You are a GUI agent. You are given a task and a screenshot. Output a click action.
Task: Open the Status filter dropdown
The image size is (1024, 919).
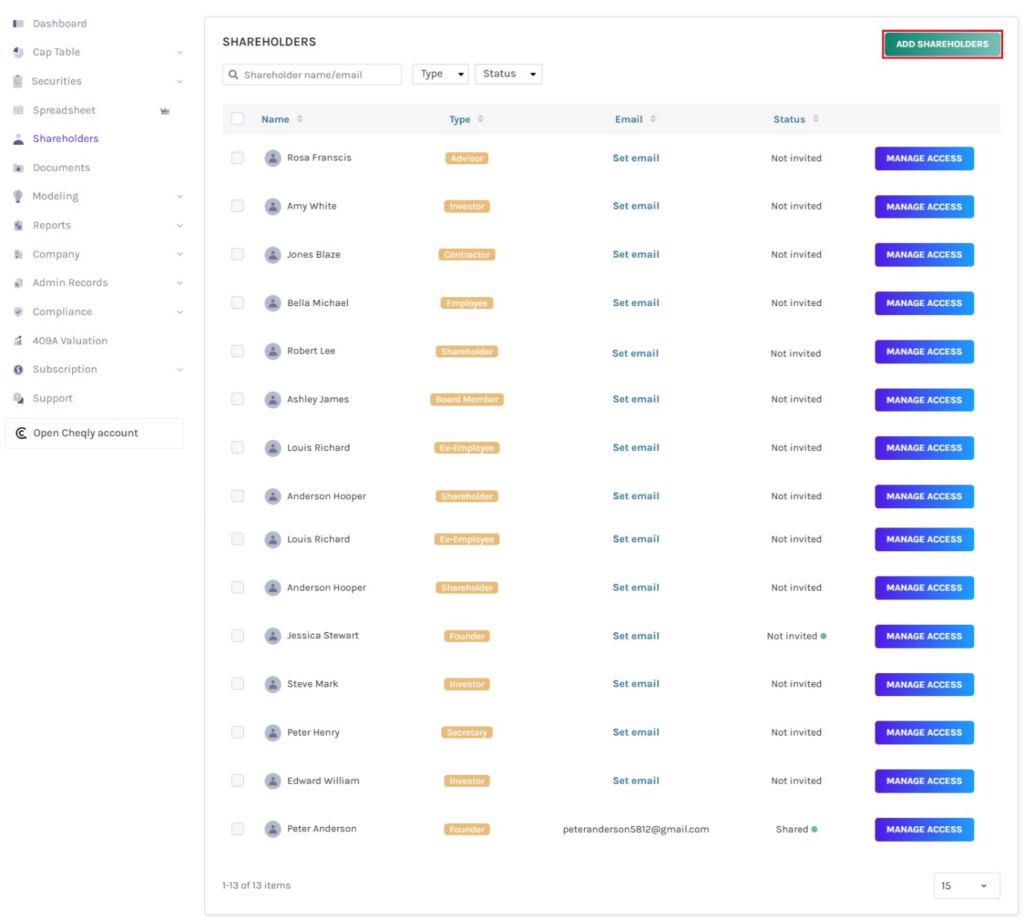tap(508, 74)
